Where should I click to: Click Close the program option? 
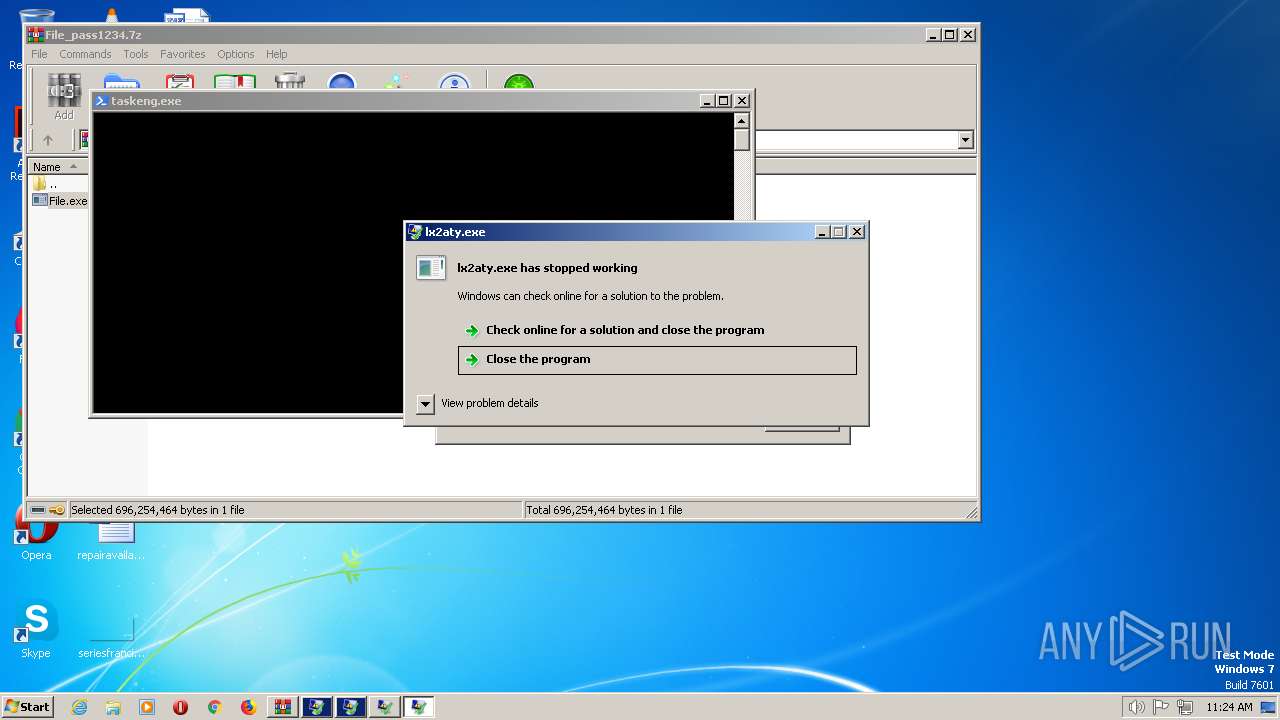coord(657,360)
